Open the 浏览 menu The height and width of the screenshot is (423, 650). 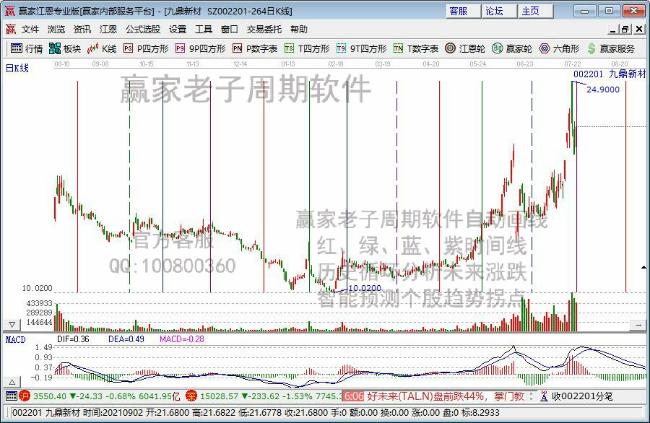(56, 29)
